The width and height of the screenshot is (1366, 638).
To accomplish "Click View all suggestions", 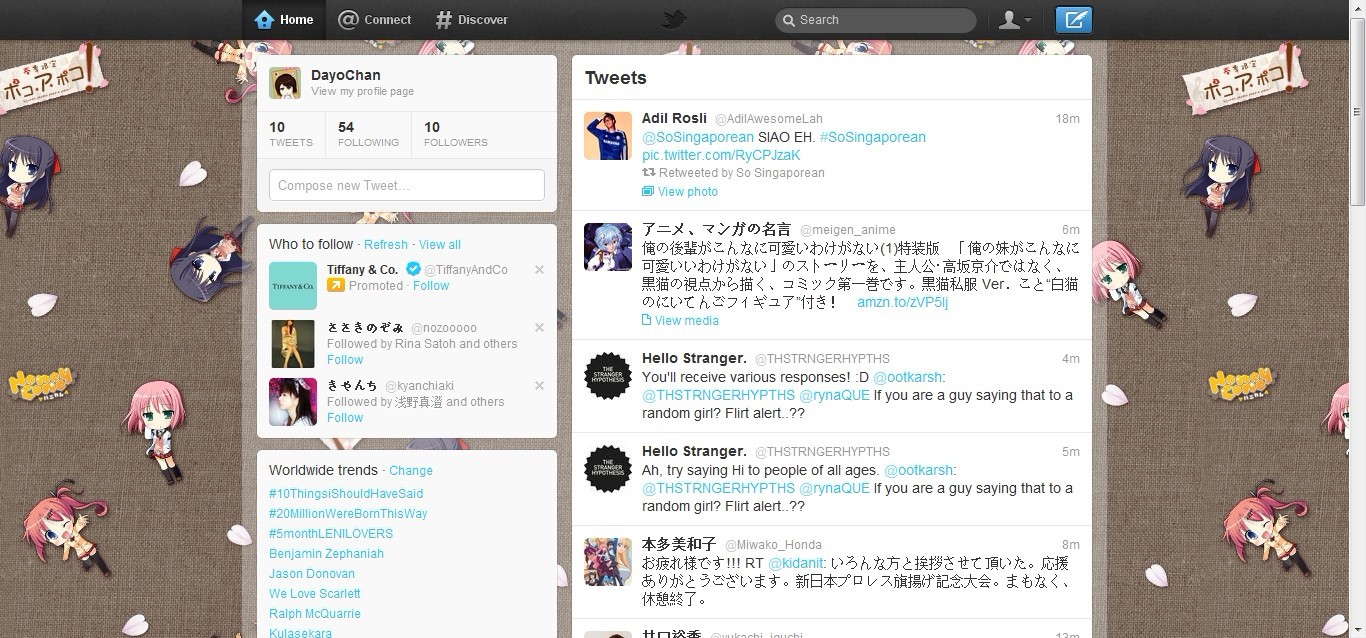I will click(440, 244).
